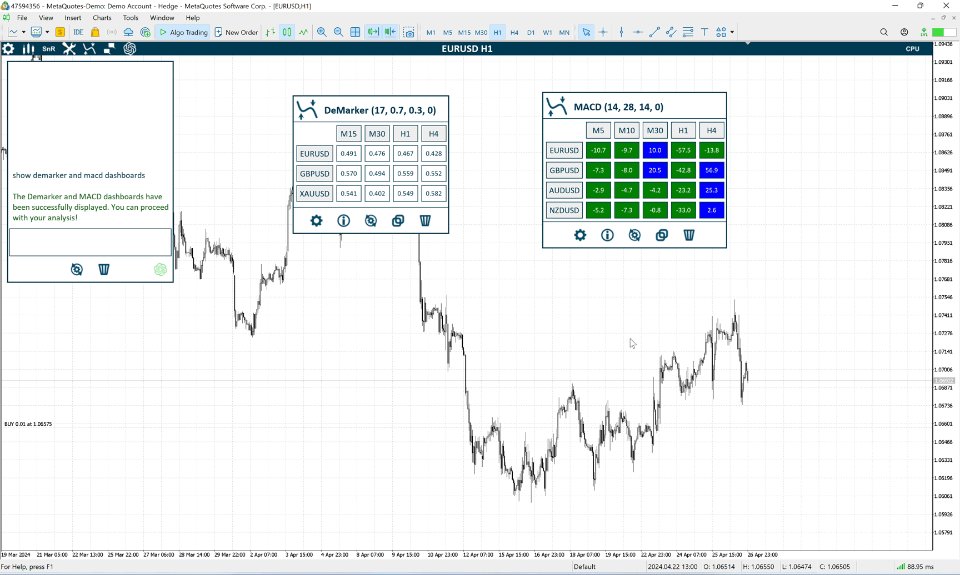Duplicate the DeMarker dashboard
The image size is (960, 575).
click(398, 220)
